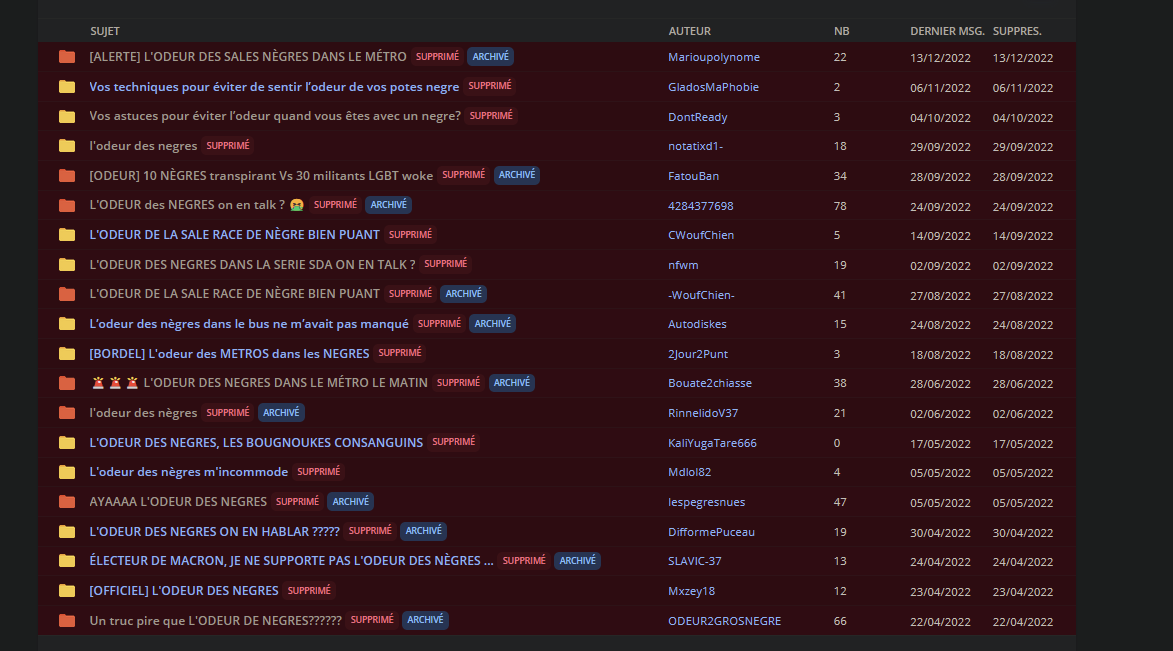Click the red folder icon in Marioupolynome's row
The height and width of the screenshot is (651, 1173).
pyautogui.click(x=67, y=57)
